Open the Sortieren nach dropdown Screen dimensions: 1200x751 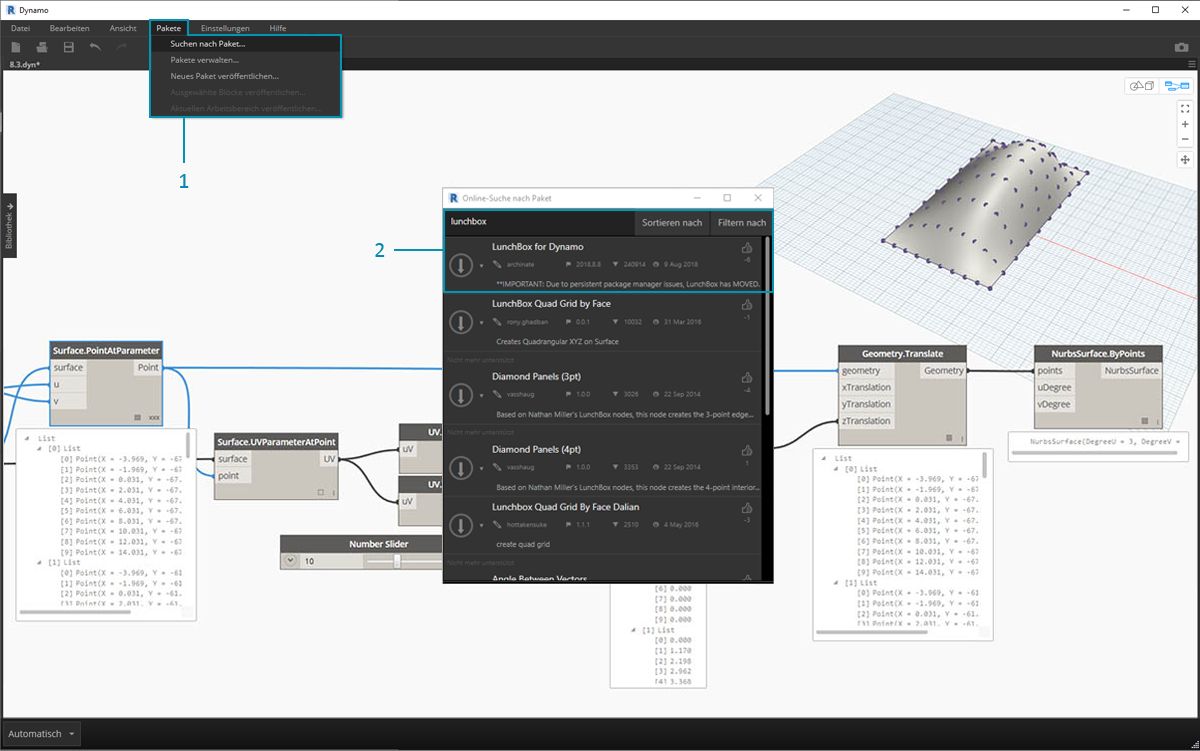tap(672, 222)
